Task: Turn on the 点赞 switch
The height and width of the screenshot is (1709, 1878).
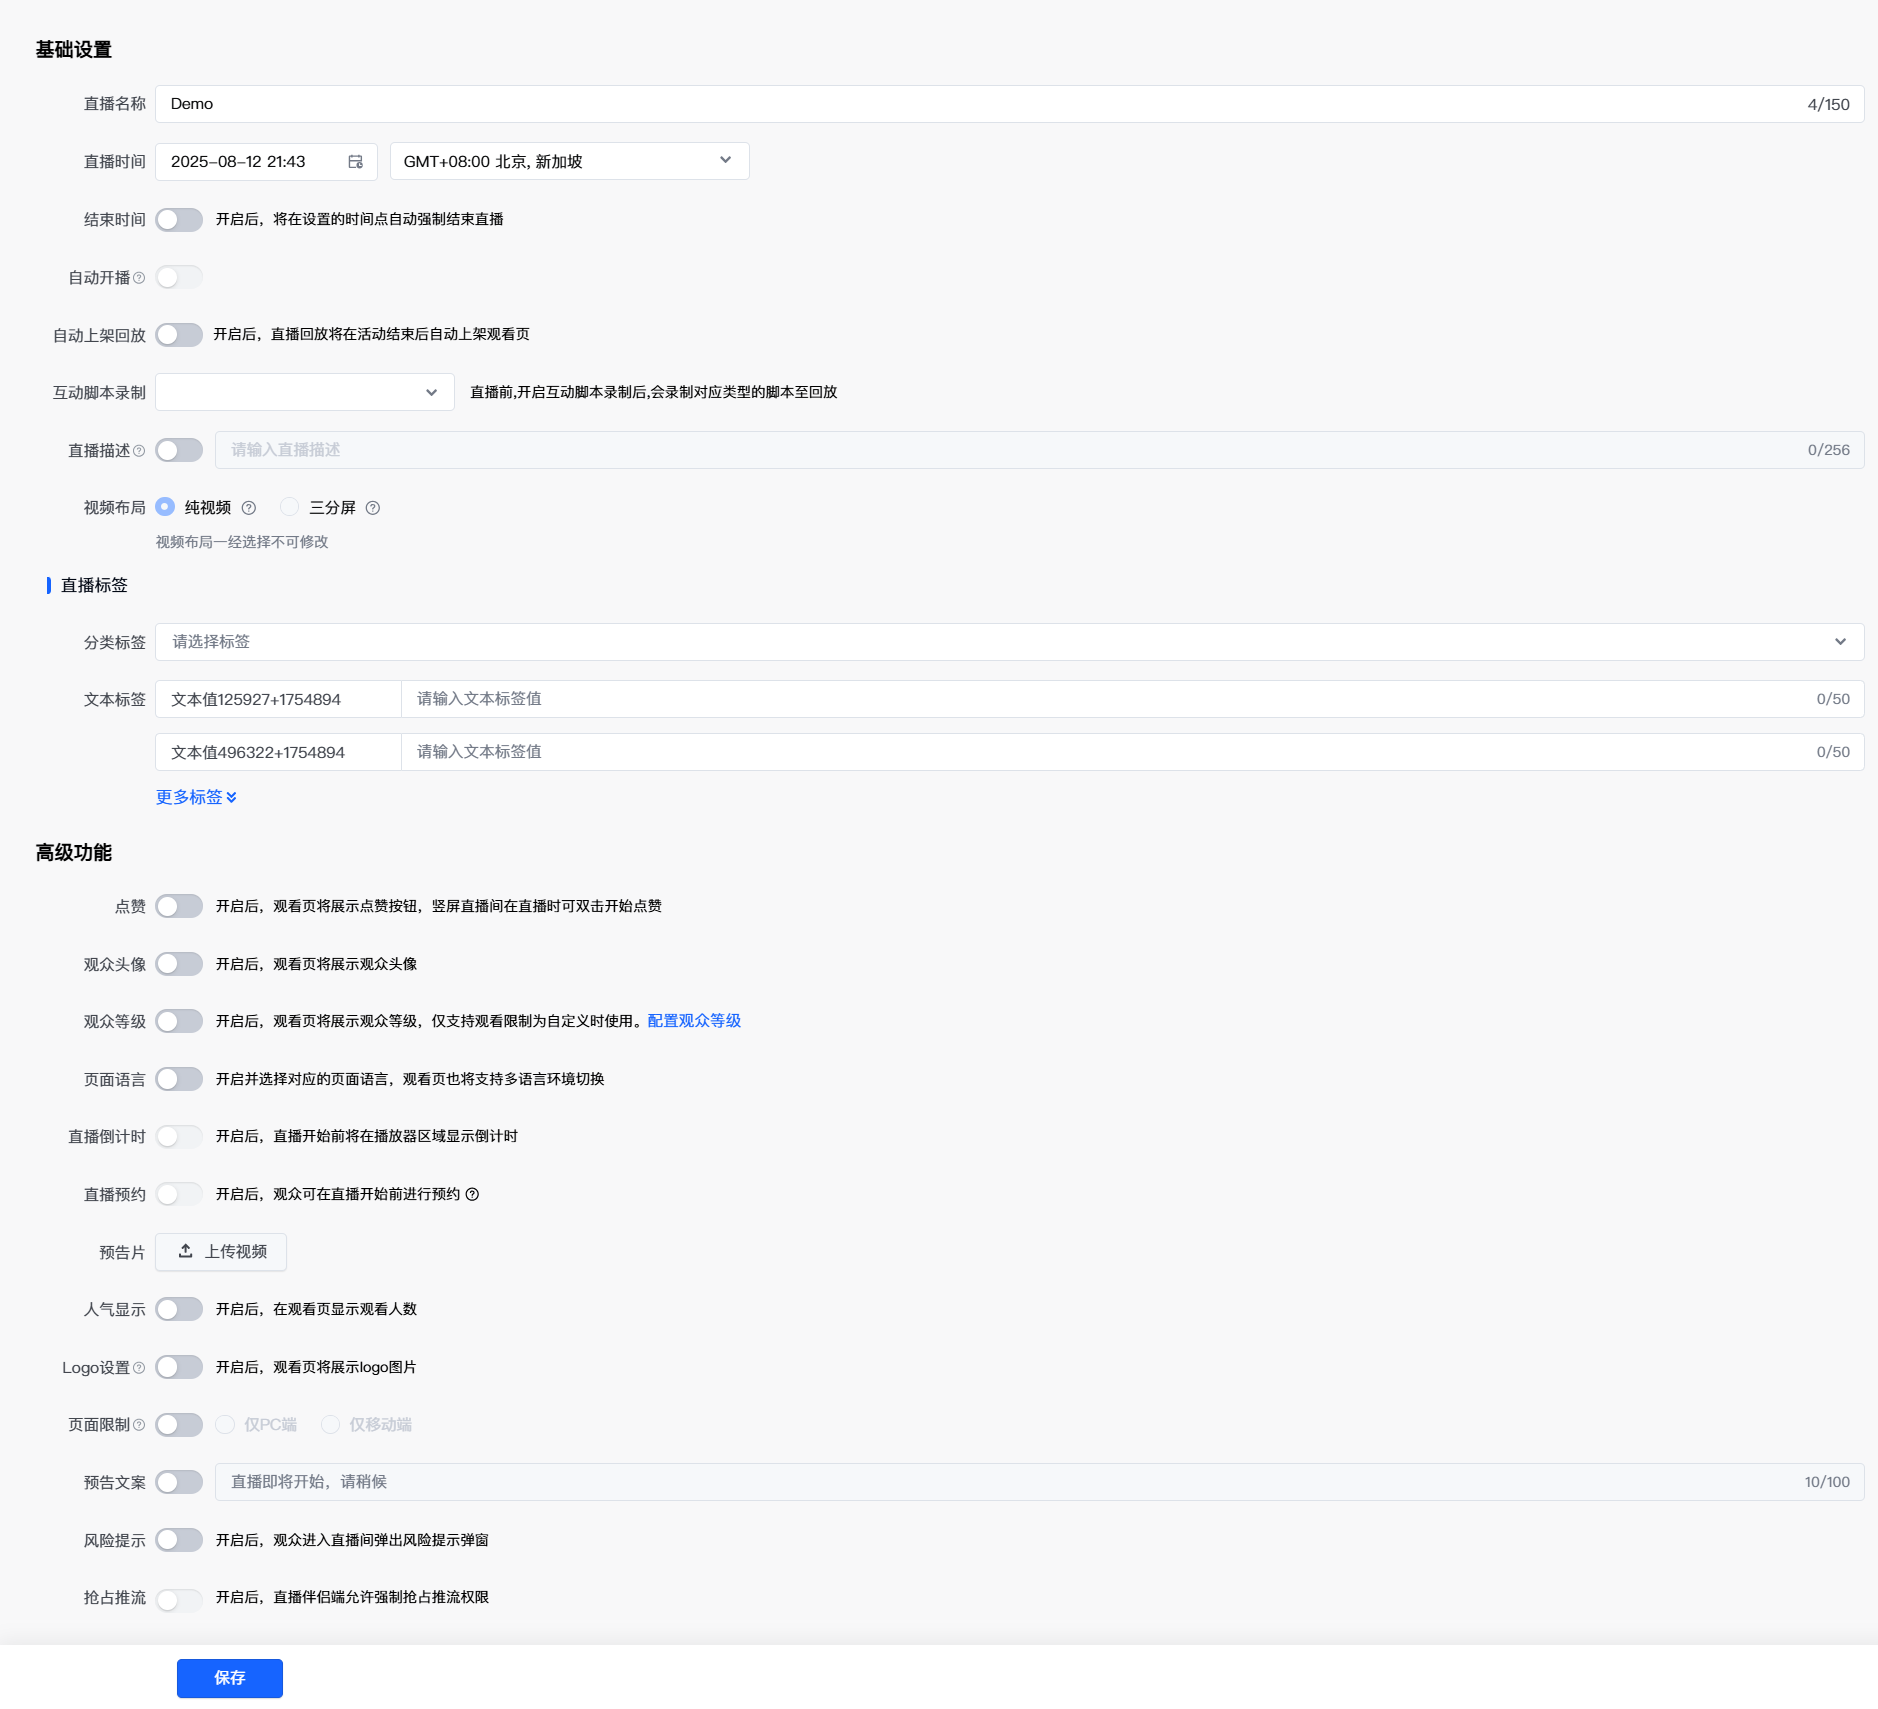Action: point(179,906)
